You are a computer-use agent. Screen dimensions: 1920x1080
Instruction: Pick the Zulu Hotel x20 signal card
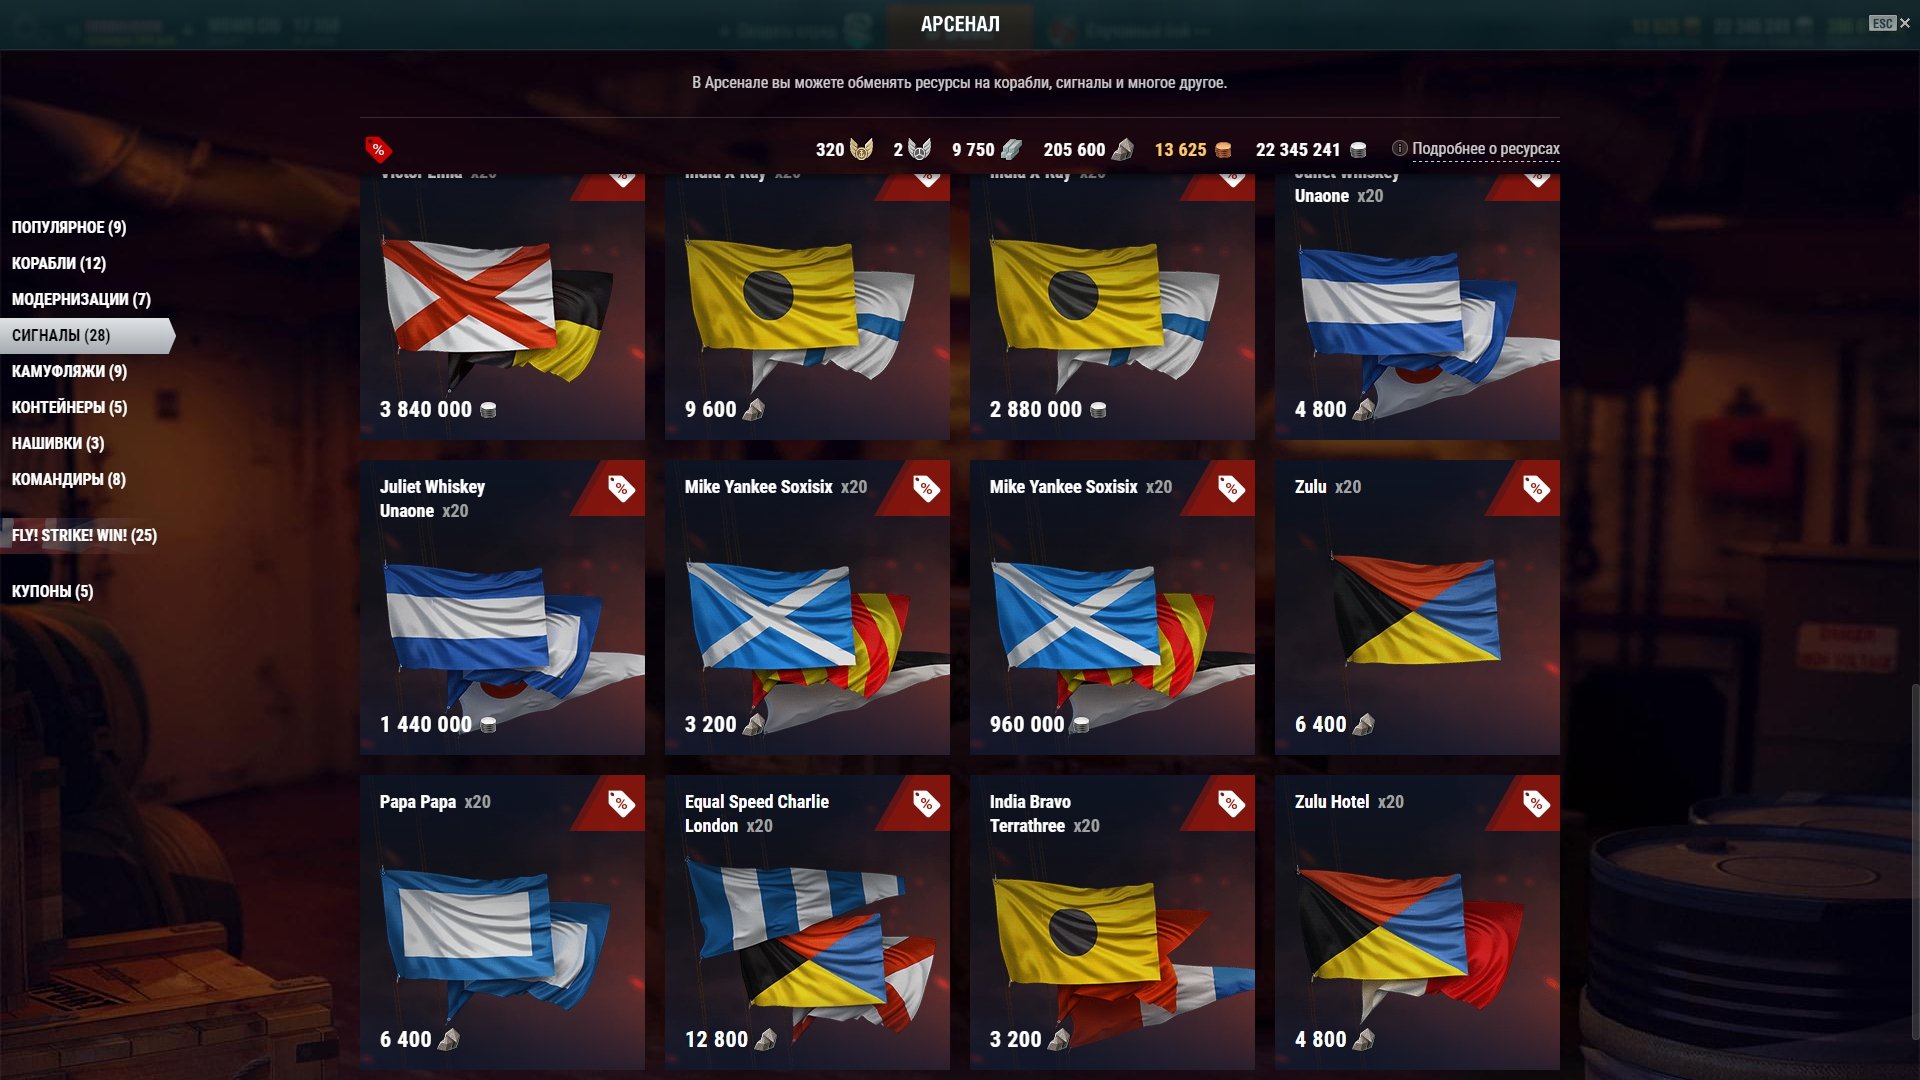click(1417, 922)
